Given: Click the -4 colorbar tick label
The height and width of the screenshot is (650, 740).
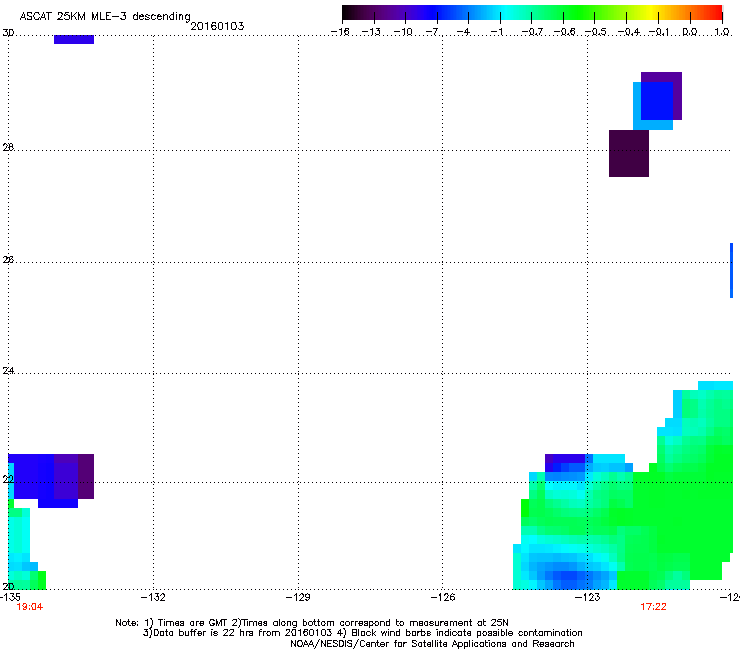Looking at the screenshot, I should click(465, 32).
